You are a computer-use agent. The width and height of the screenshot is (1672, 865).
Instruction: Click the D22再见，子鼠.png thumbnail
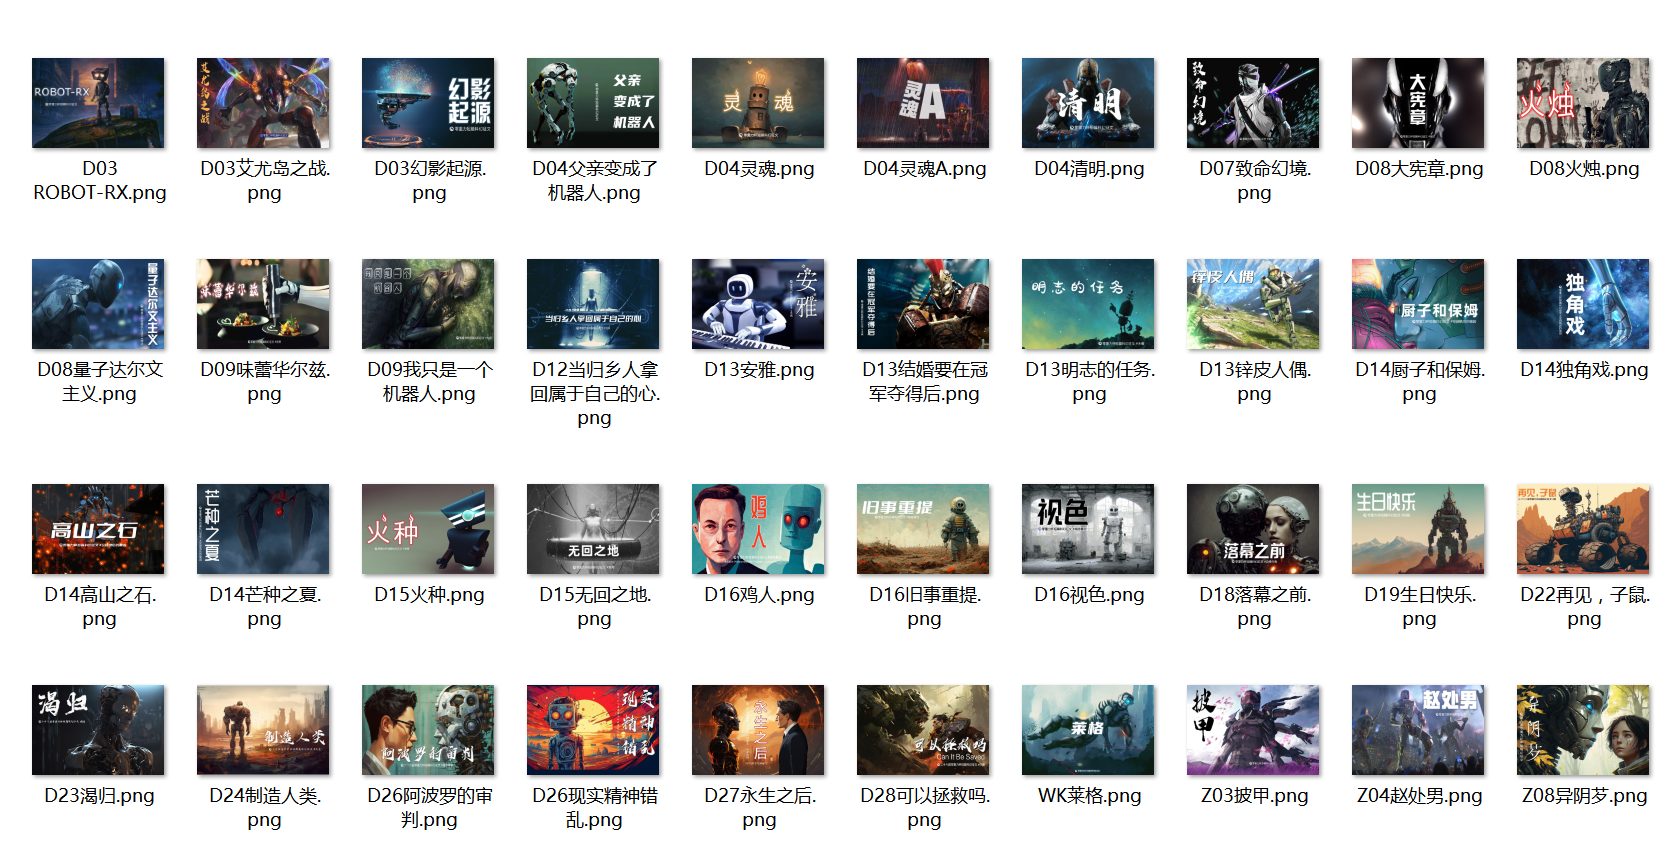[1583, 529]
